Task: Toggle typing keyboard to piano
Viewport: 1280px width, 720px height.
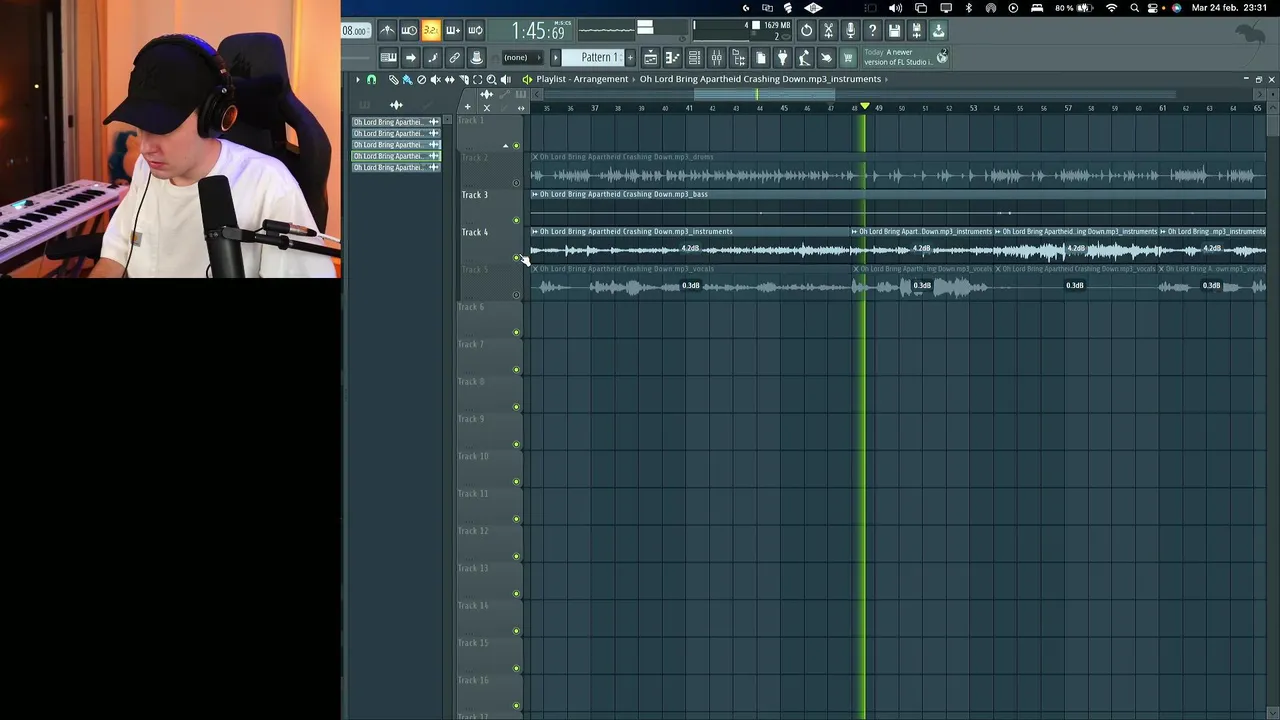Action: click(388, 58)
